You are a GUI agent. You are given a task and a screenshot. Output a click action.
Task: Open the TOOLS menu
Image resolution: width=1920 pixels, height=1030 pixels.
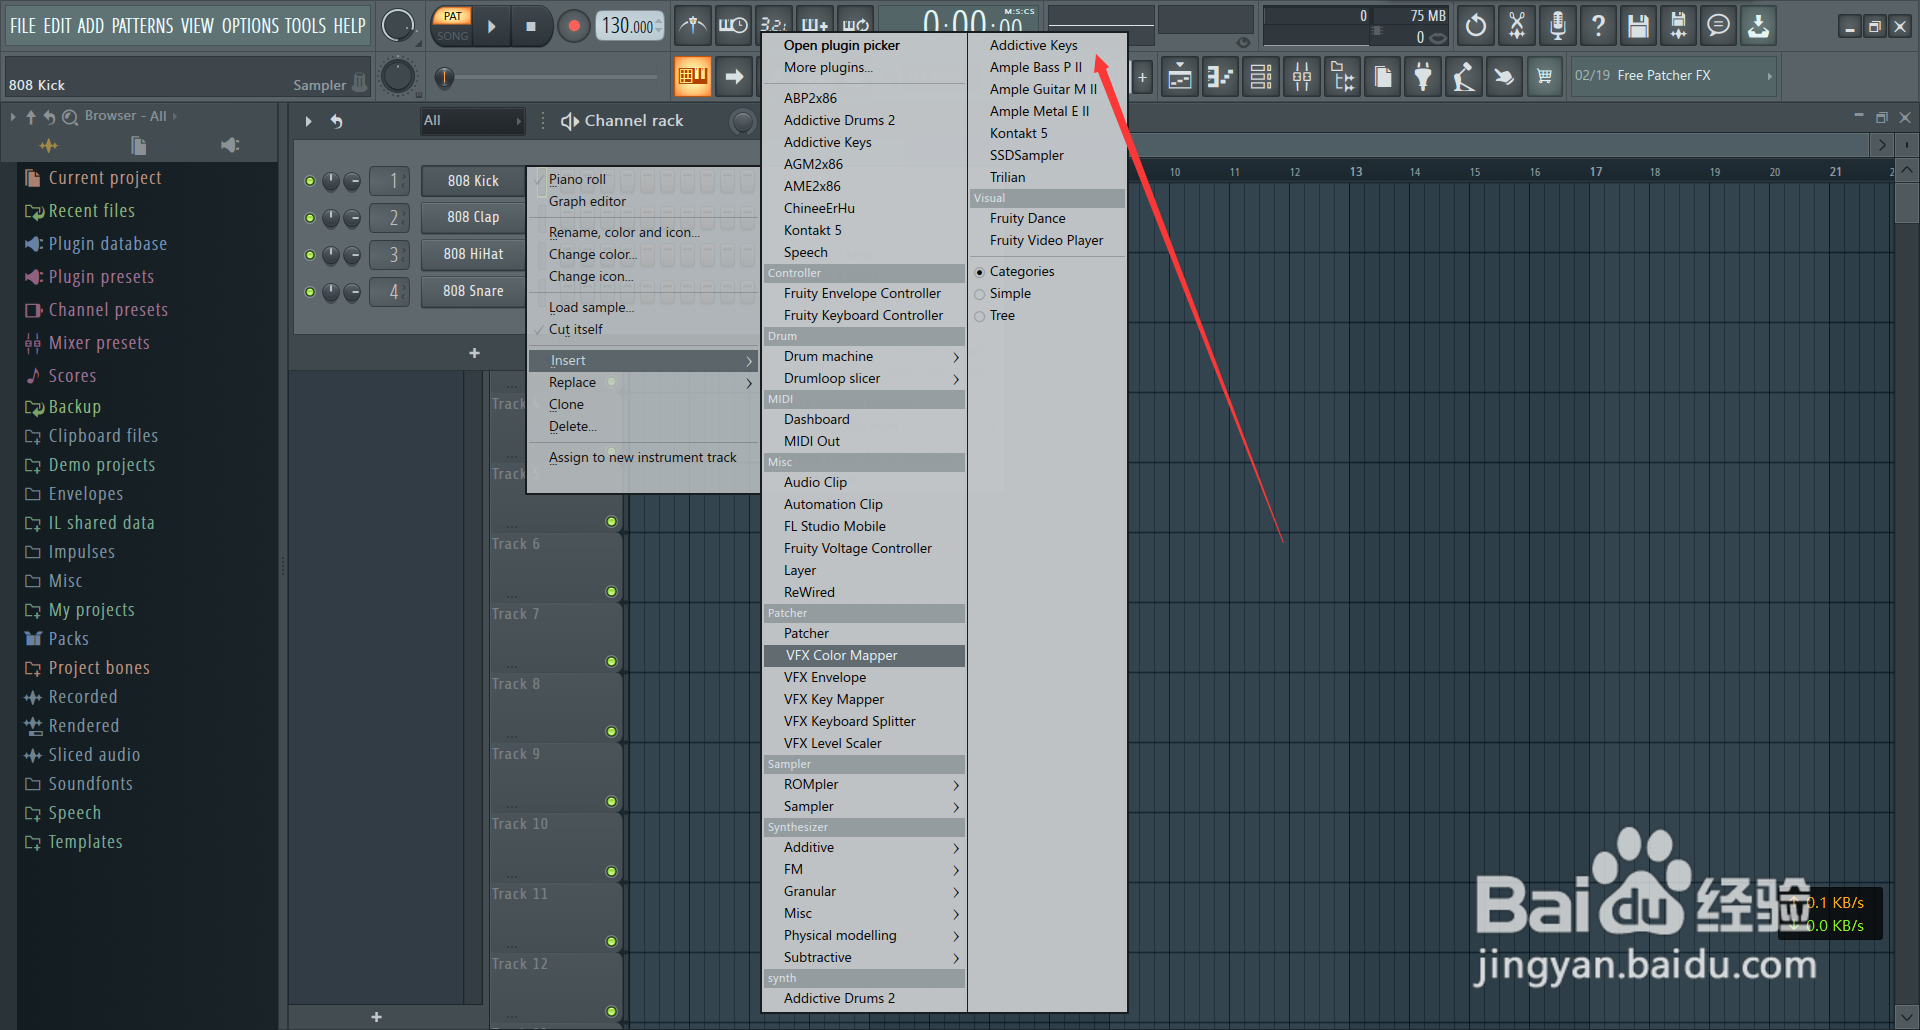point(306,26)
